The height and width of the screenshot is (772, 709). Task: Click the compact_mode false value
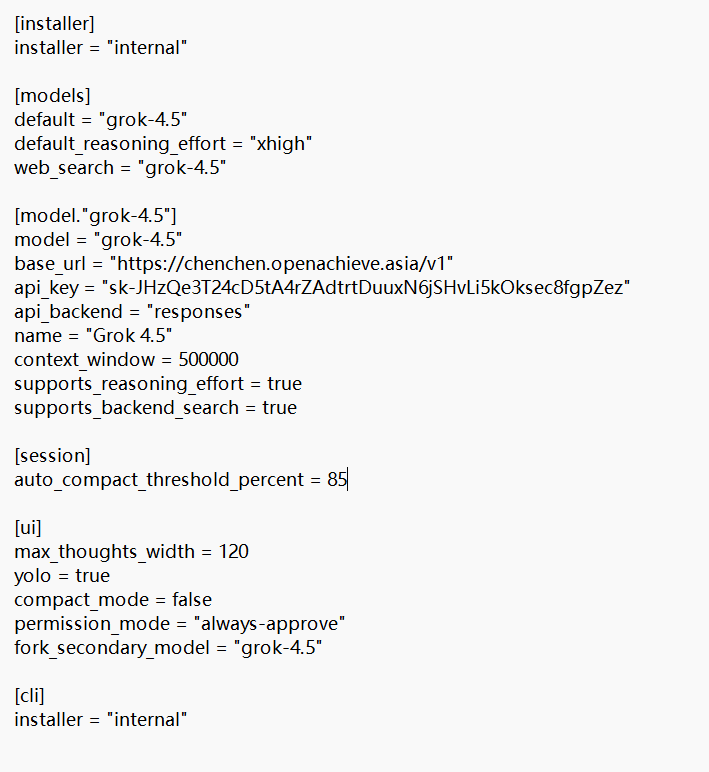pos(192,600)
